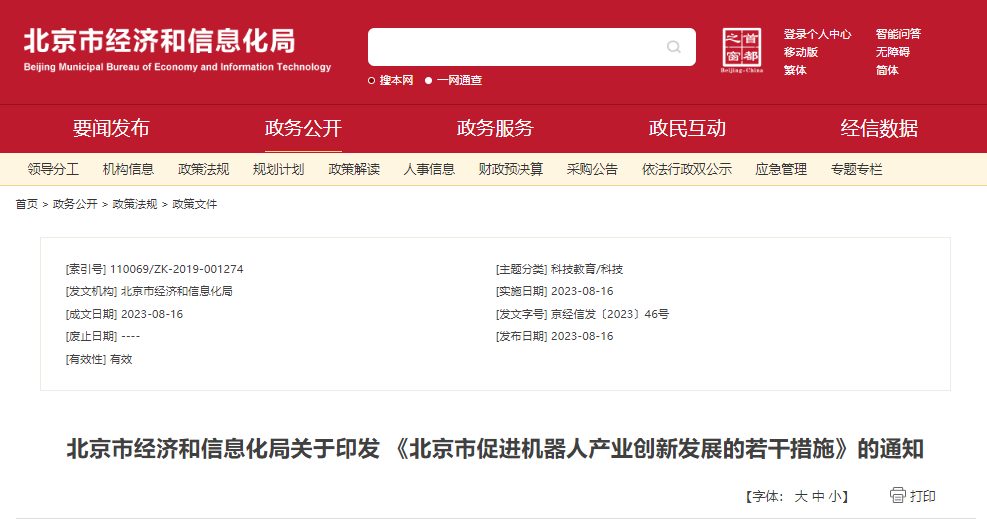Viewport: 987px width, 531px height.
Task: Open the 政务服务 main navigation tab
Action: [495, 128]
